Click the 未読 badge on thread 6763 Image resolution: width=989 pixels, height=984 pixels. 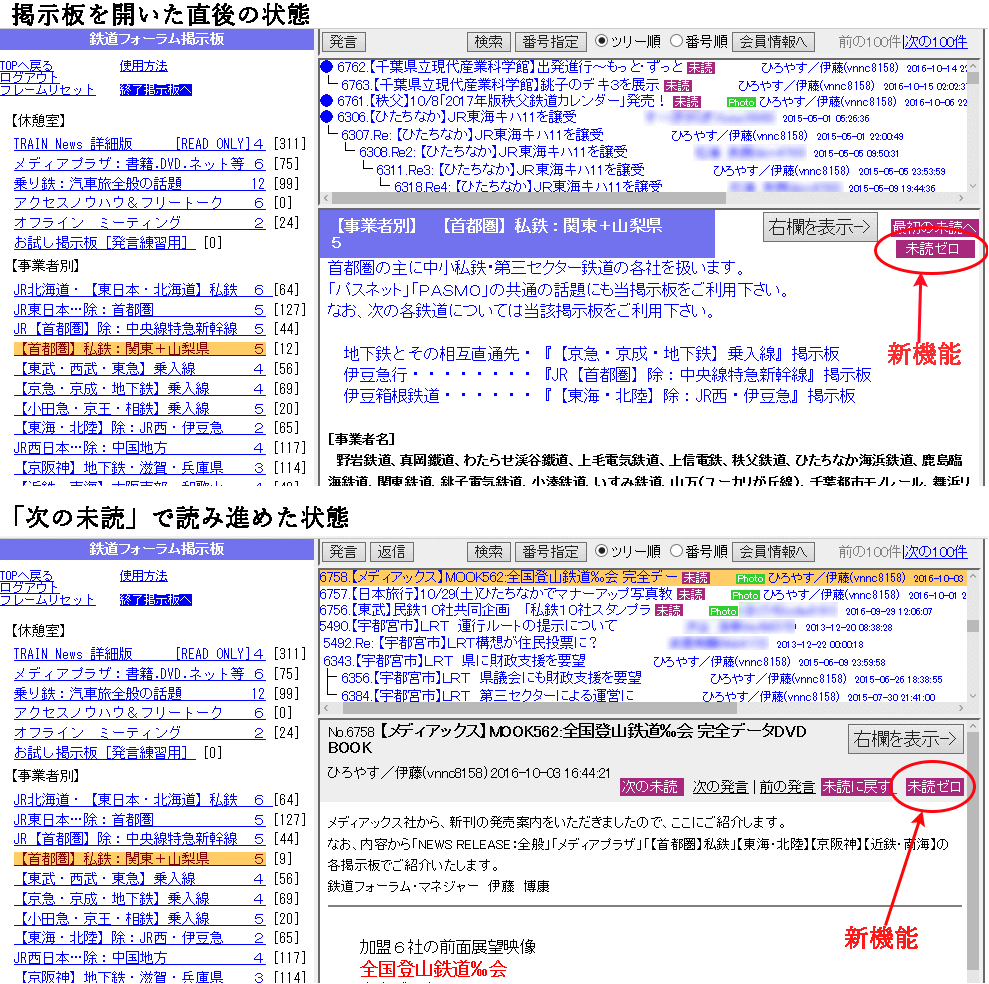pos(678,85)
